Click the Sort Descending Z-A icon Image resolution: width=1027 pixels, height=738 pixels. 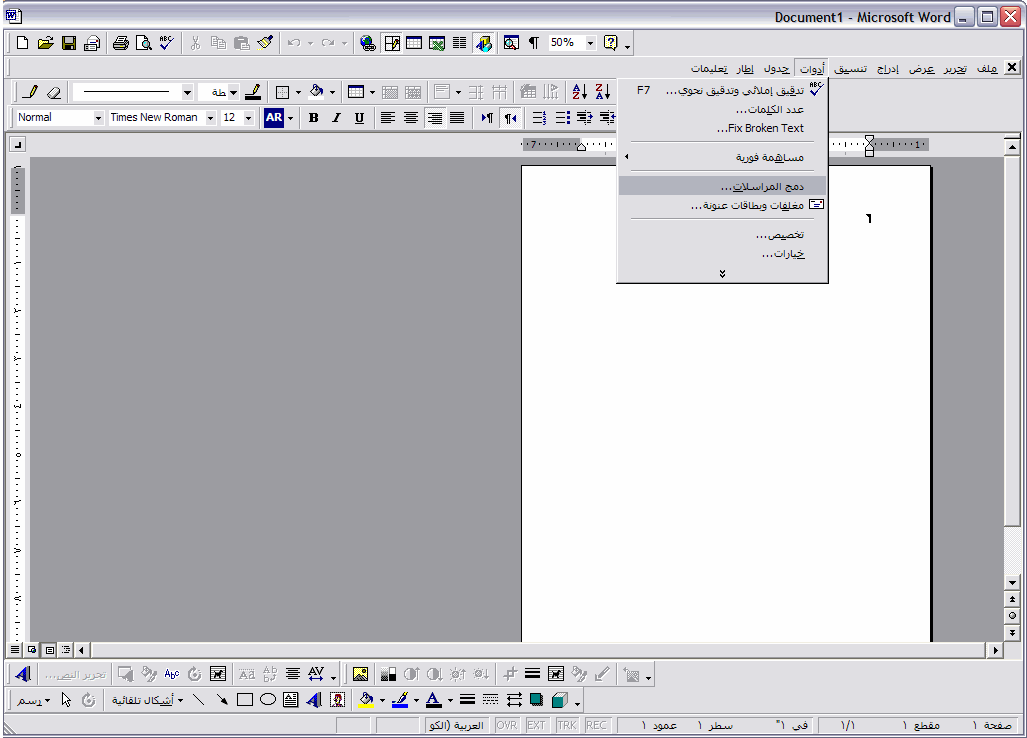[603, 92]
